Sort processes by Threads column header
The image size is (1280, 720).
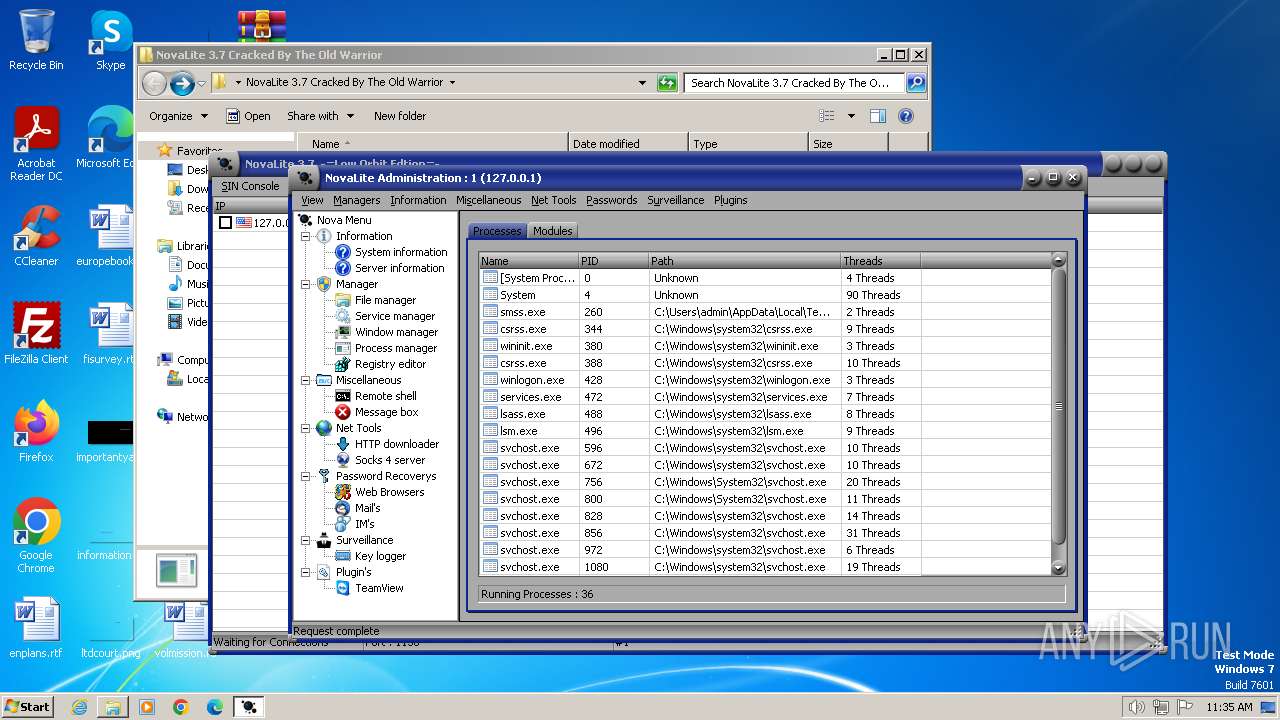coord(880,261)
